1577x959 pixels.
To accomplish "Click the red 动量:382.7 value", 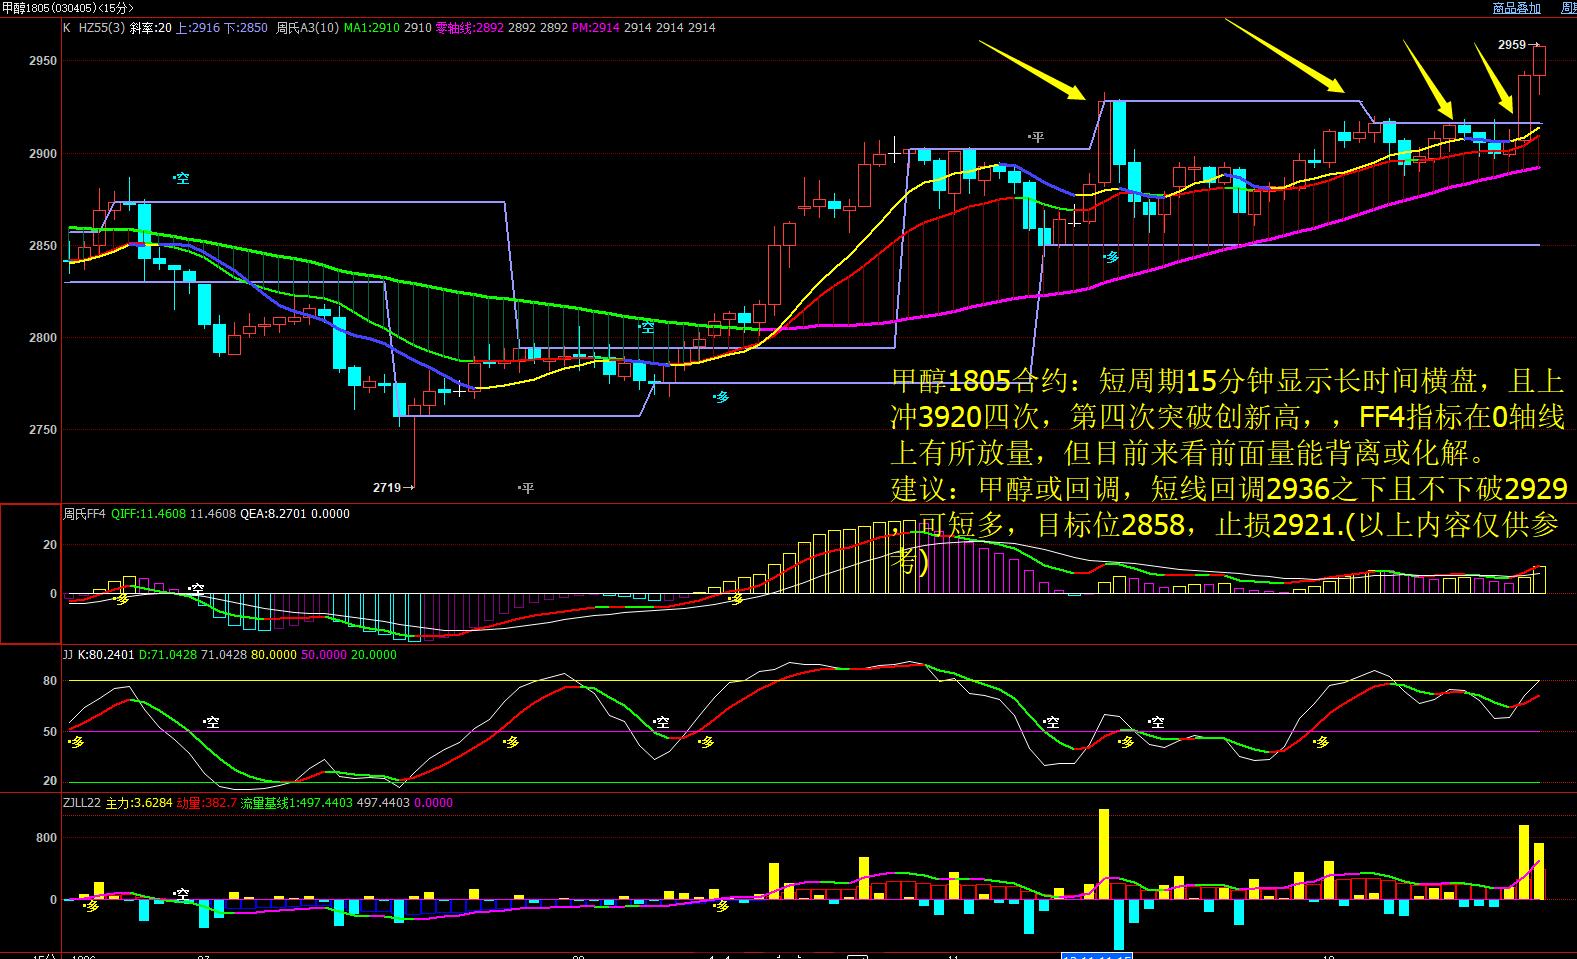I will point(206,803).
